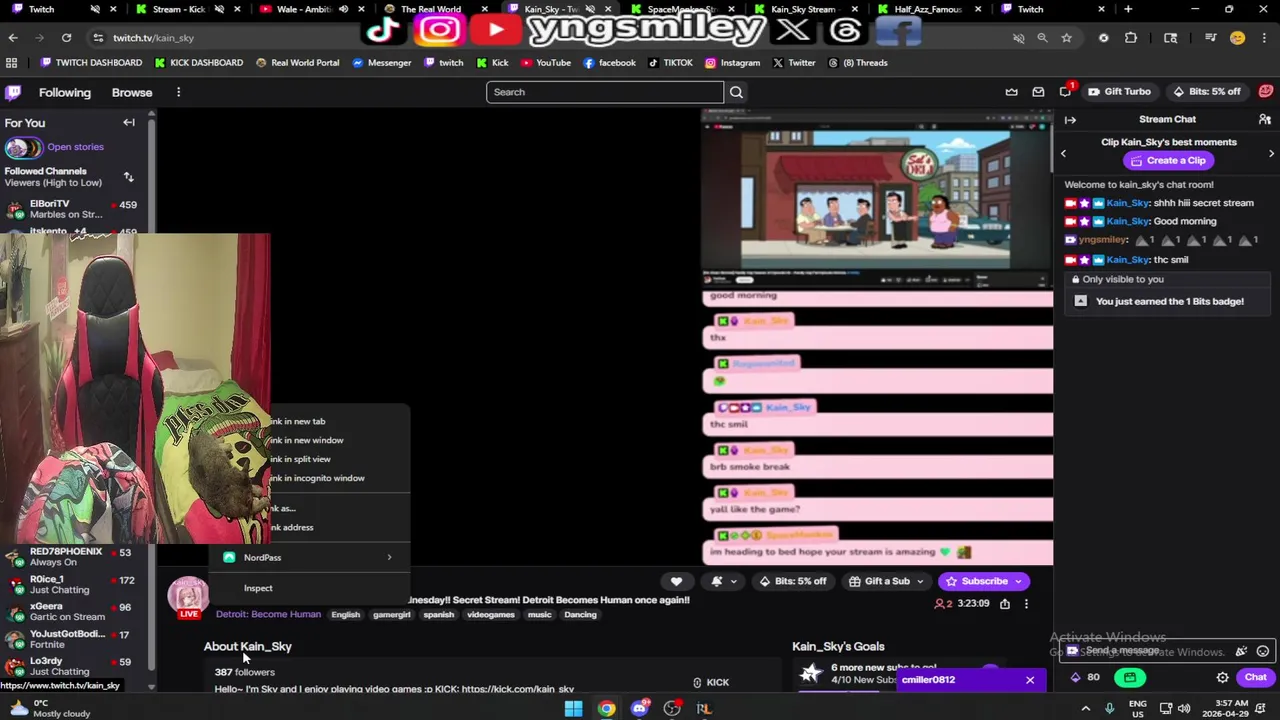Click the Twitch search field

coord(605,92)
